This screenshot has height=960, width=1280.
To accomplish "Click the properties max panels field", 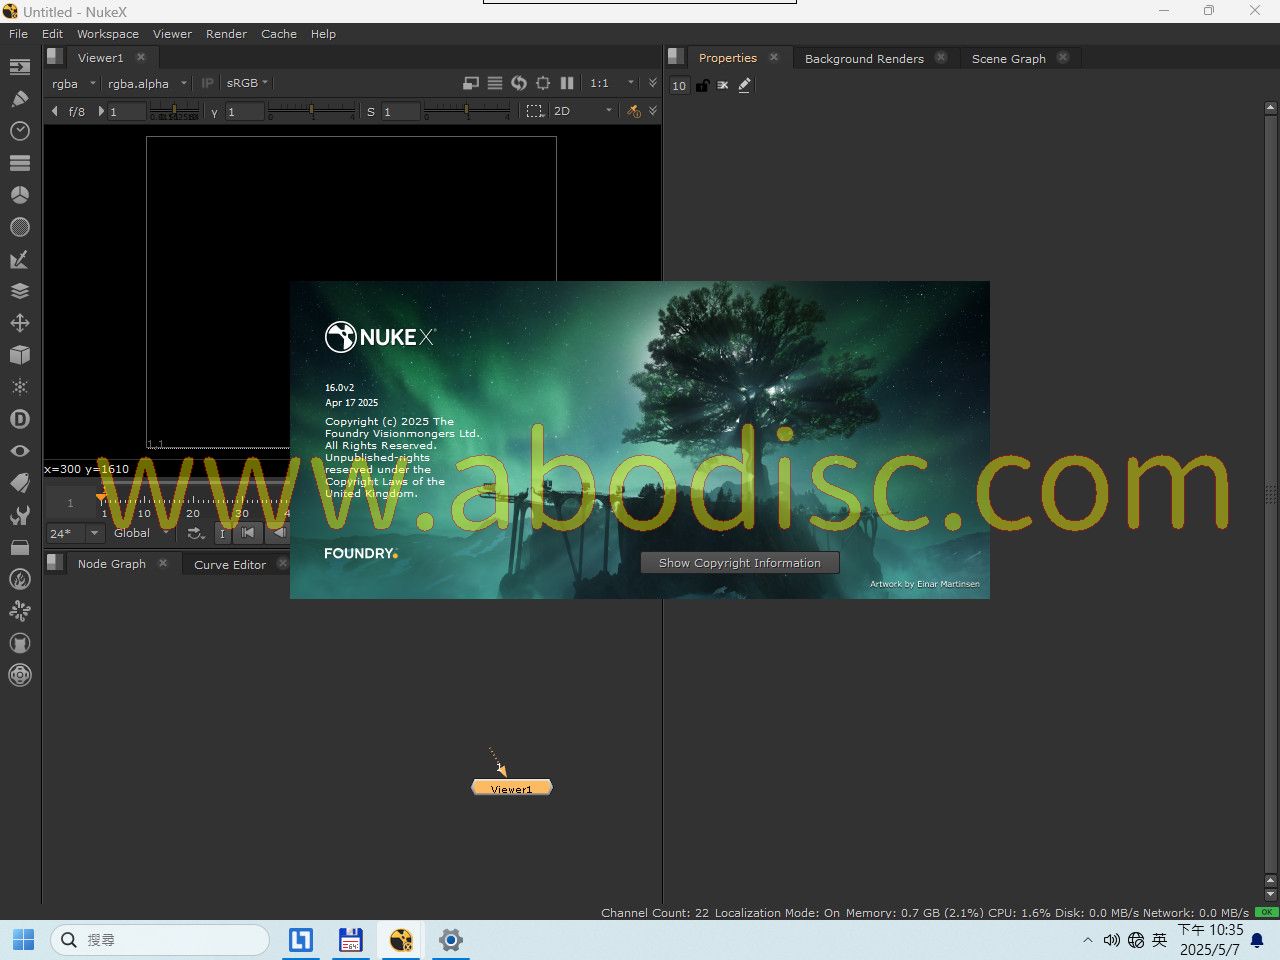I will [679, 85].
